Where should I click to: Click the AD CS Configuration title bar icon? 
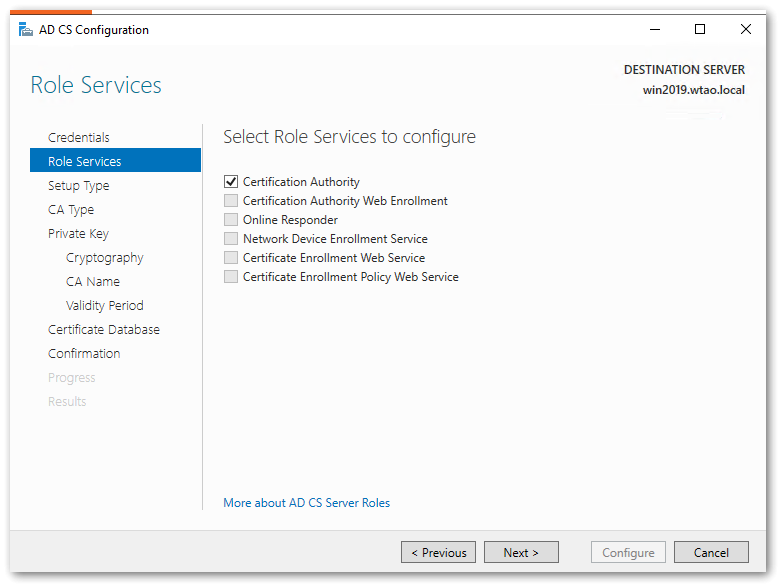point(25,30)
